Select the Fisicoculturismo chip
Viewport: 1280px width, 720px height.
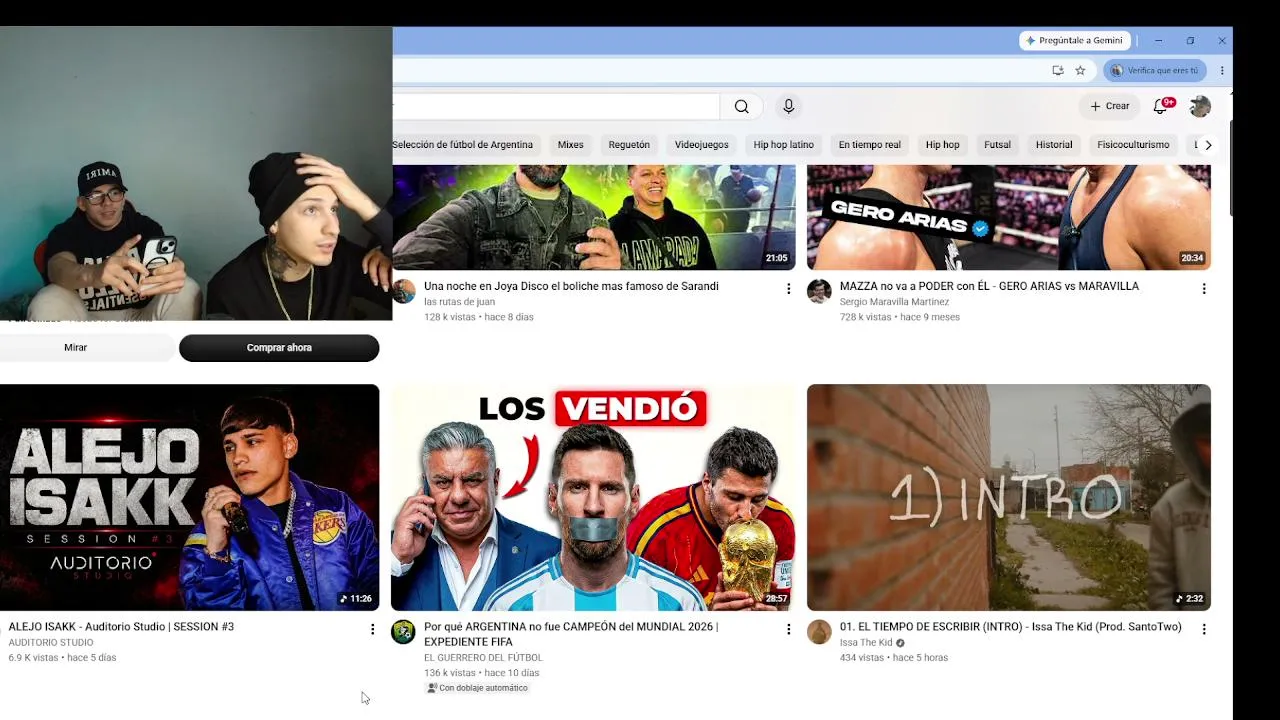coord(1133,145)
